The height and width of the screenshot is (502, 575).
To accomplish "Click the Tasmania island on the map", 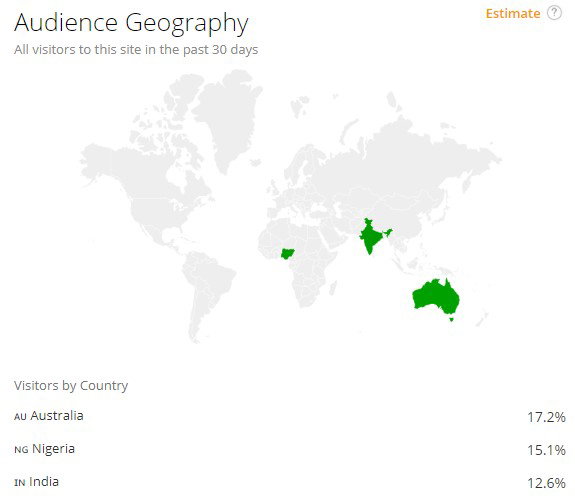I will [x=452, y=319].
